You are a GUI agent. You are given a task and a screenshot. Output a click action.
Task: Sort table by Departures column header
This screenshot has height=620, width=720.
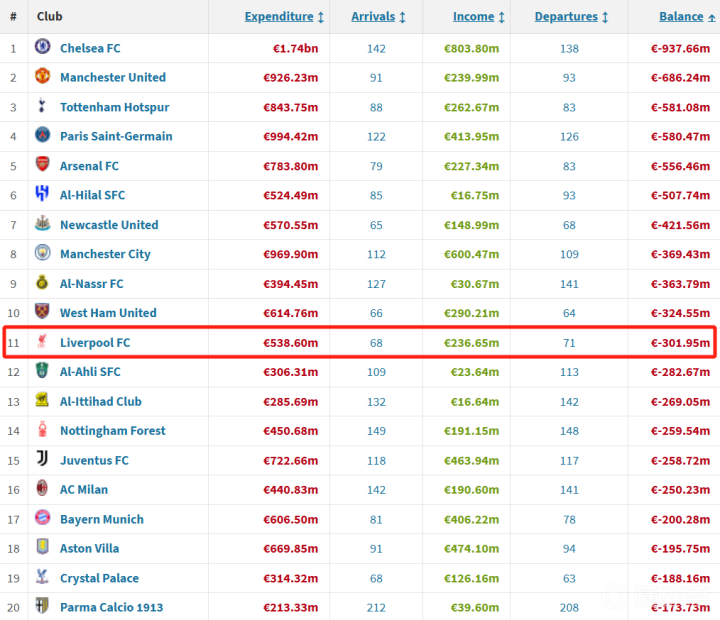pos(566,17)
